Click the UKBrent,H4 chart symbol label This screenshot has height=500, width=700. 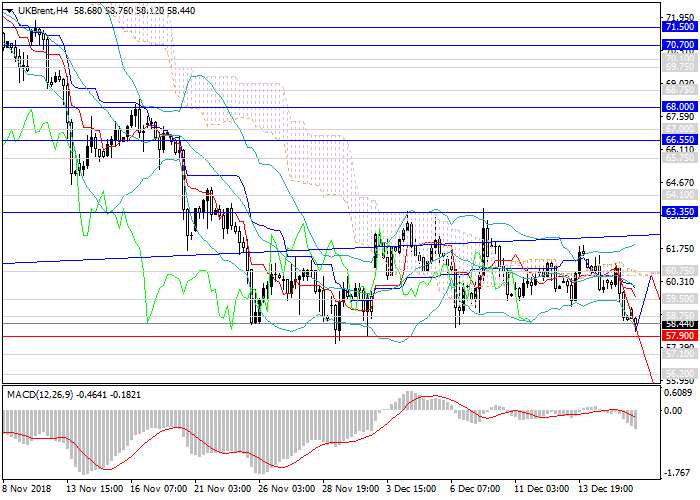point(43,8)
